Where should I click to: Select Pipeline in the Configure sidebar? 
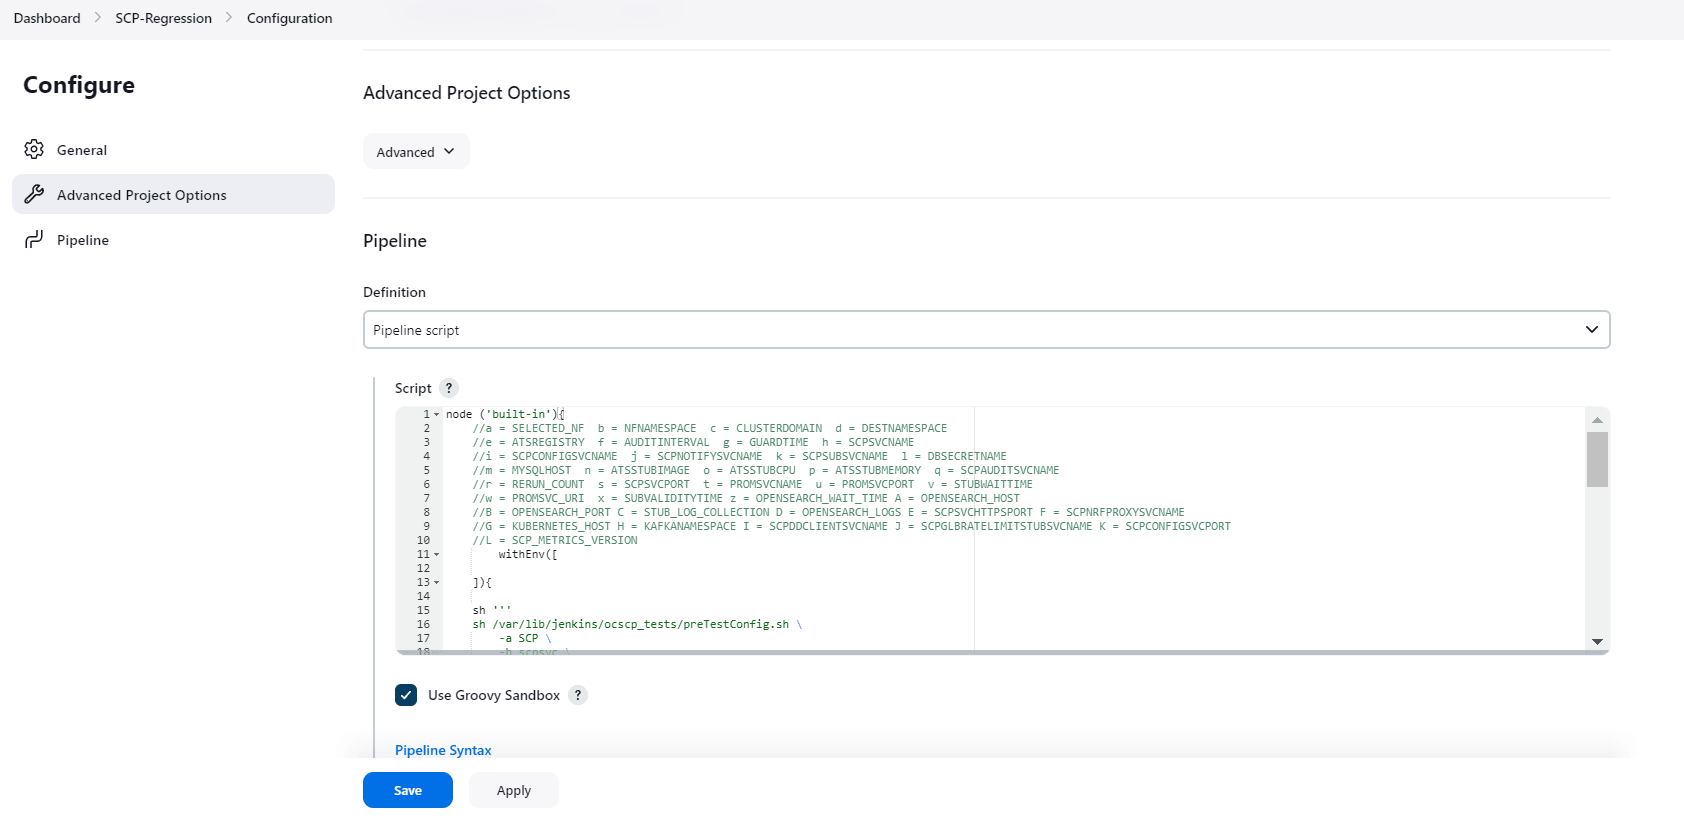pos(173,239)
